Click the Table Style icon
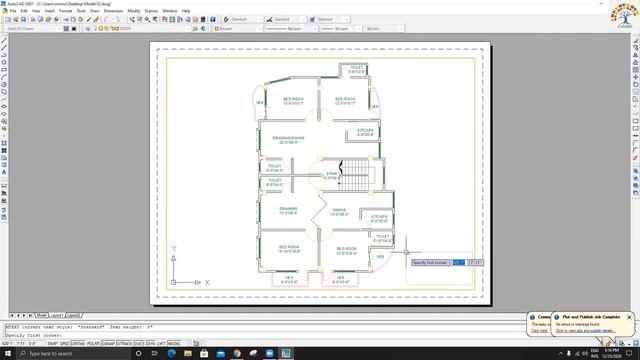This screenshot has height=360, width=640. (x=312, y=20)
